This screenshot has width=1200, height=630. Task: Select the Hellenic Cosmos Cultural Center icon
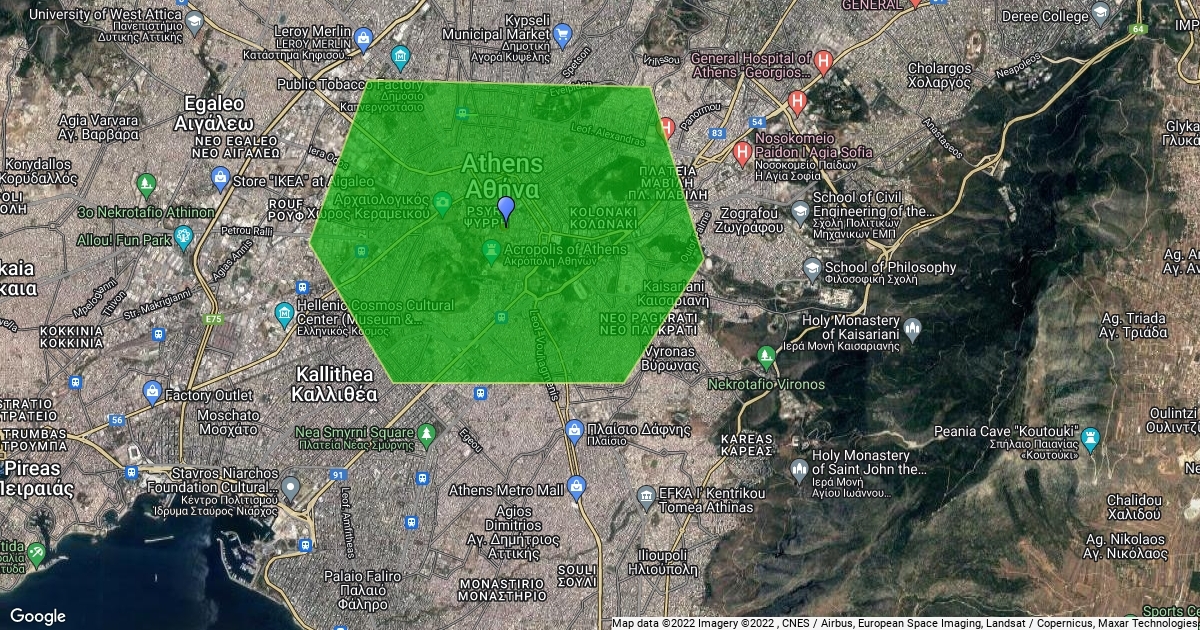coord(284,313)
